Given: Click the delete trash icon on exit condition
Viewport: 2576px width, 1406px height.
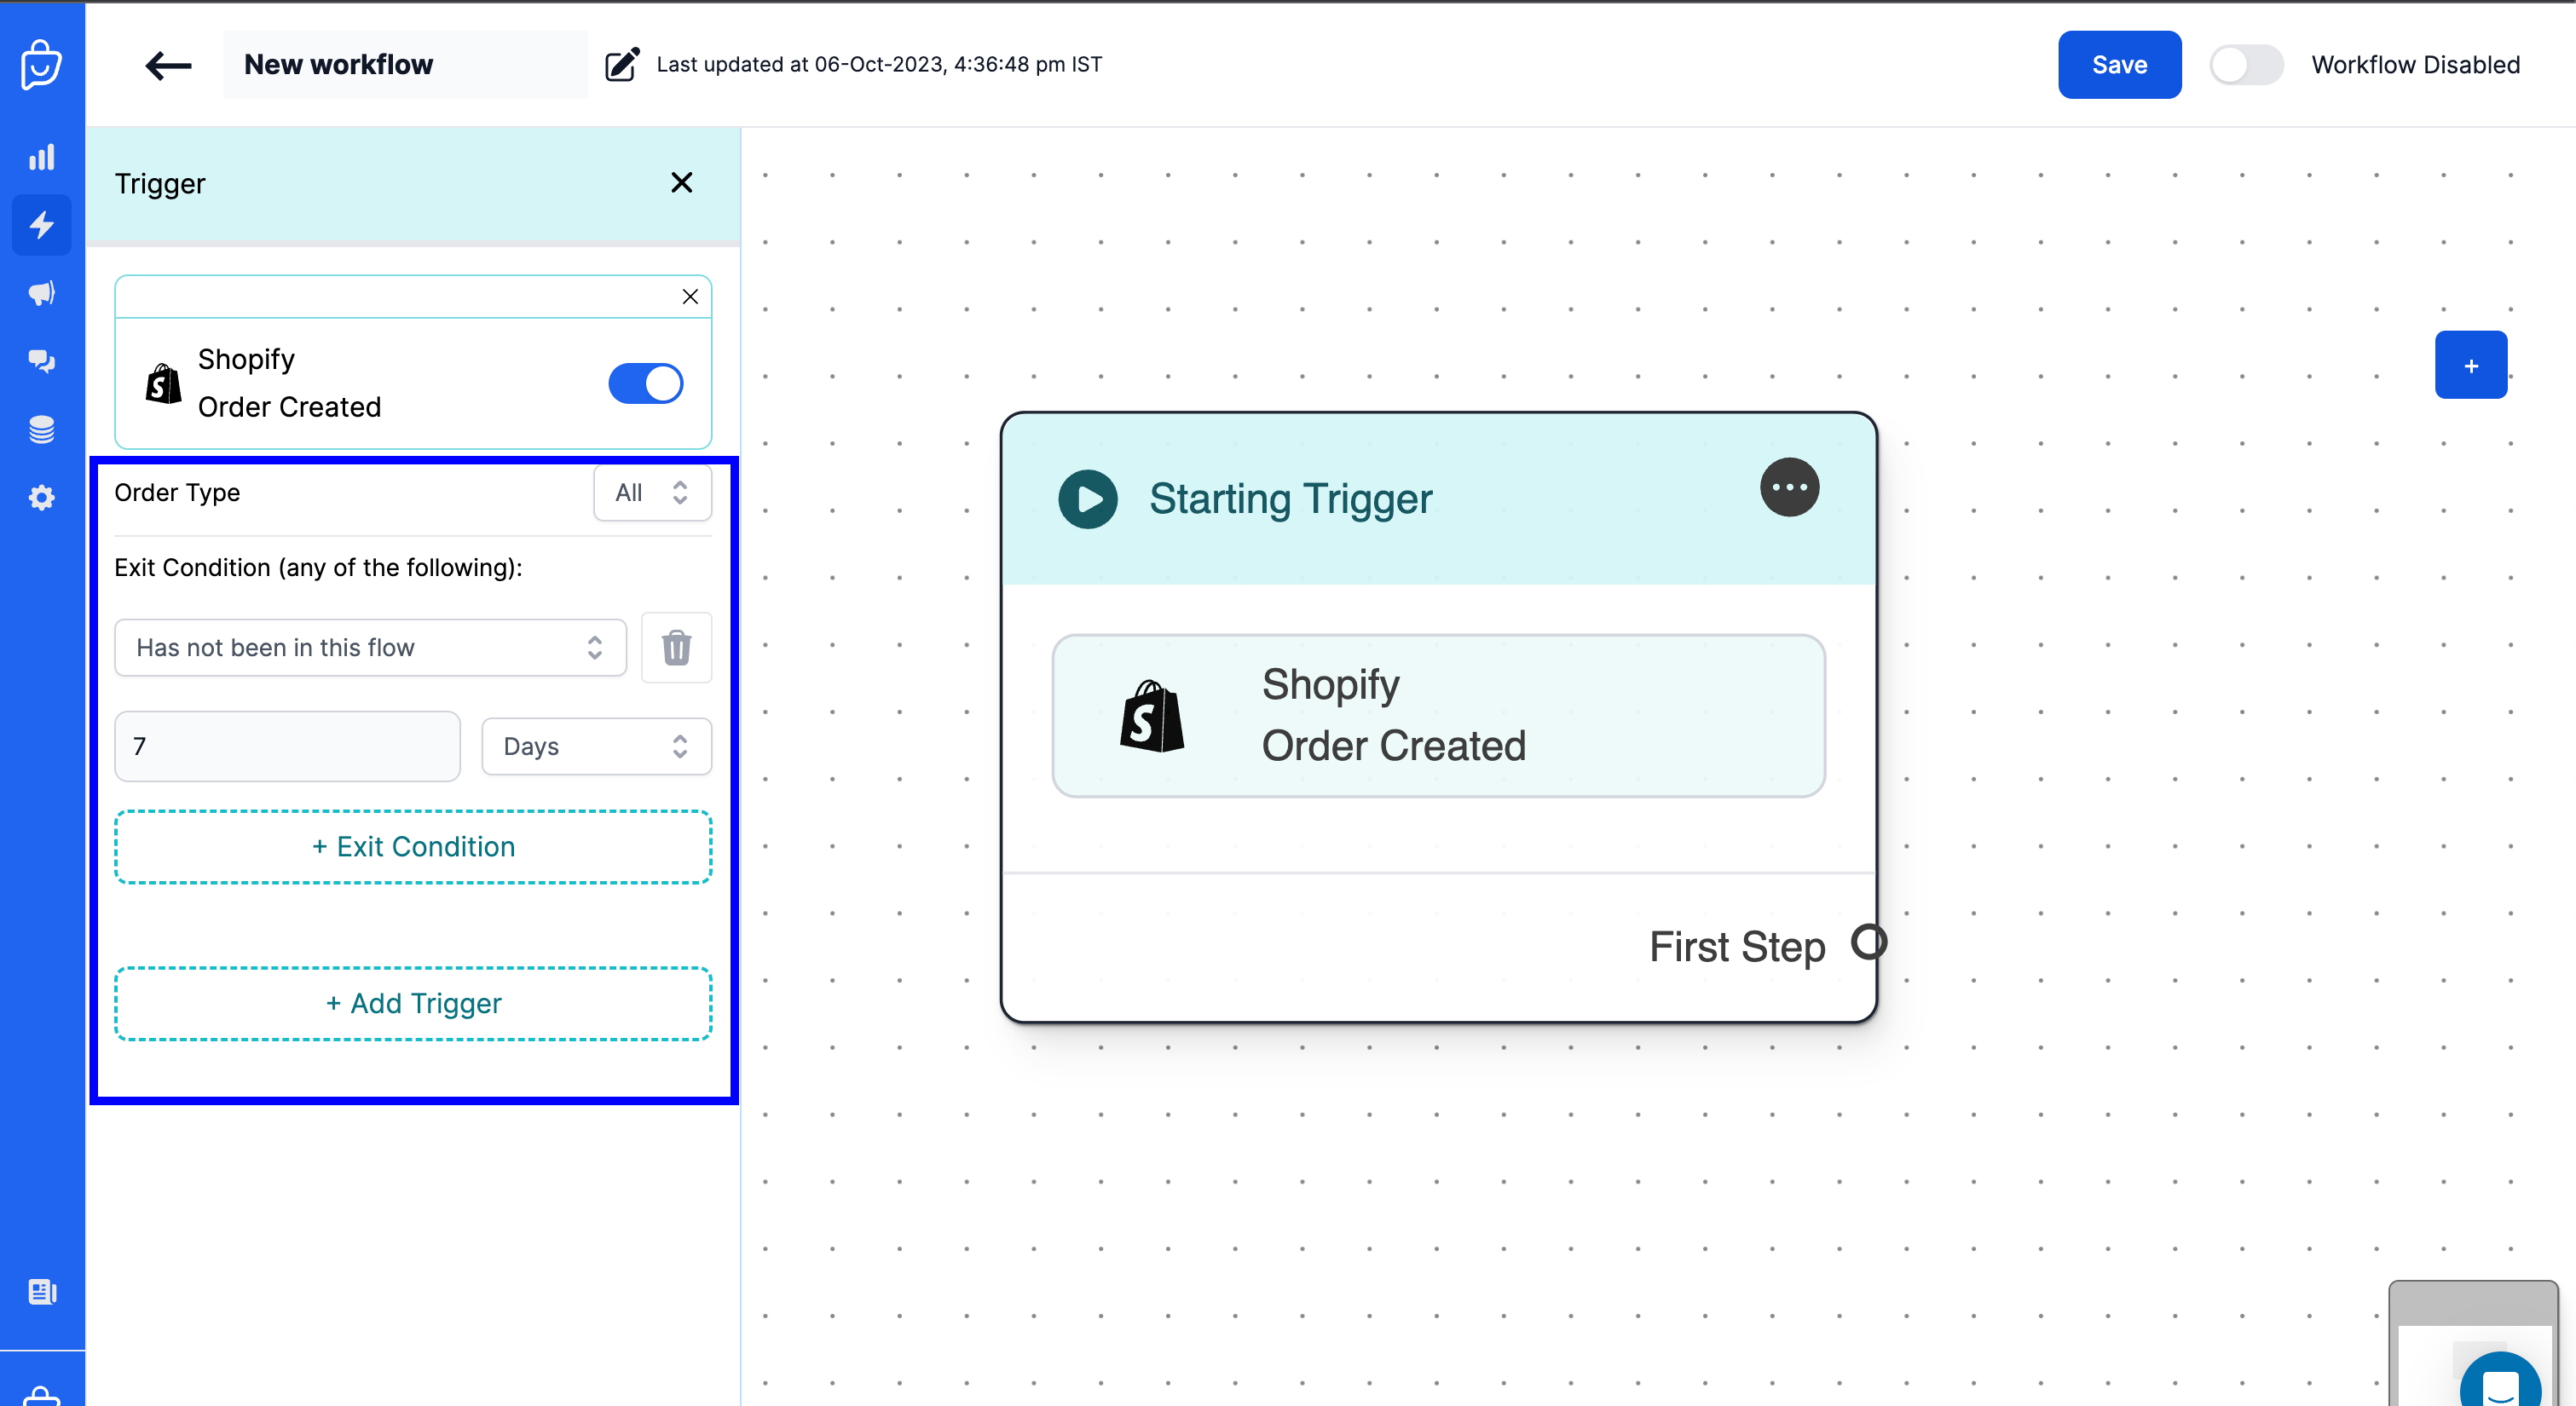Looking at the screenshot, I should point(677,648).
